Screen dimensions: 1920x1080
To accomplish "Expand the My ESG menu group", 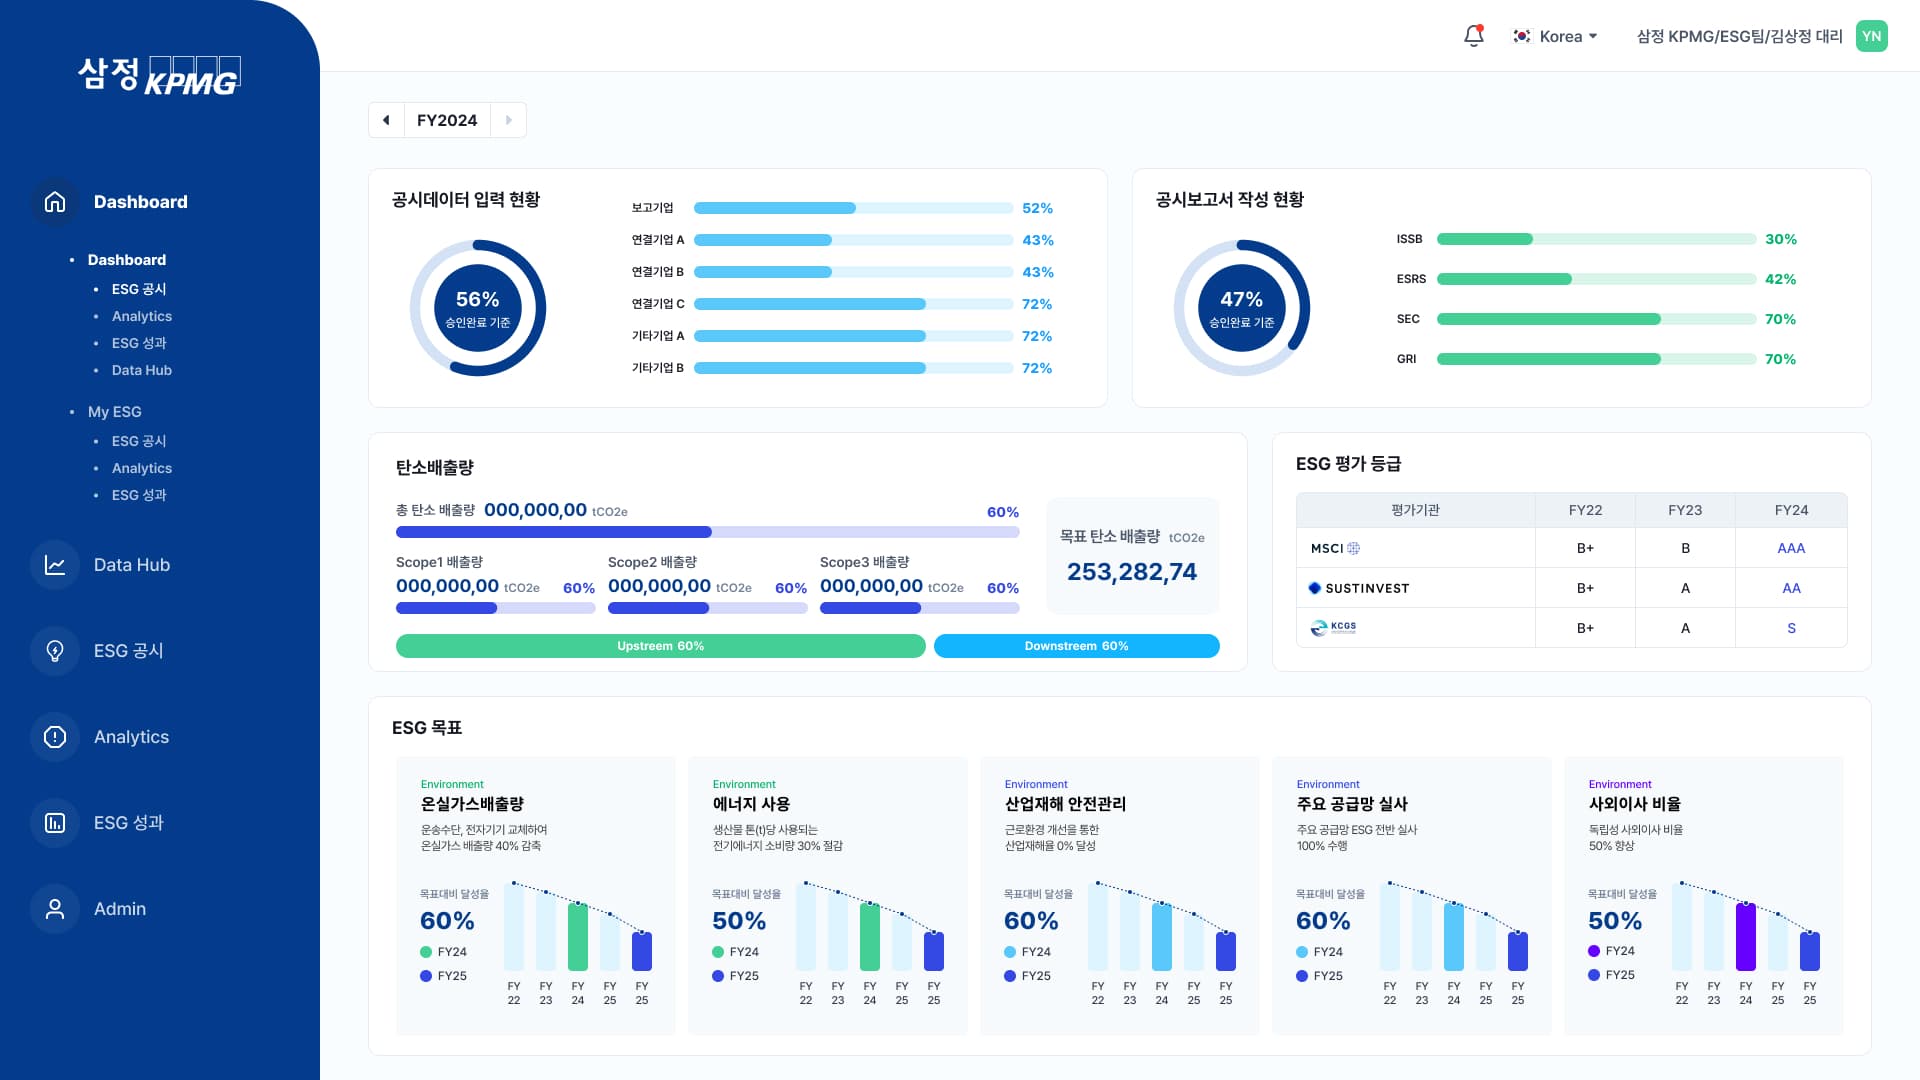I will tap(114, 412).
